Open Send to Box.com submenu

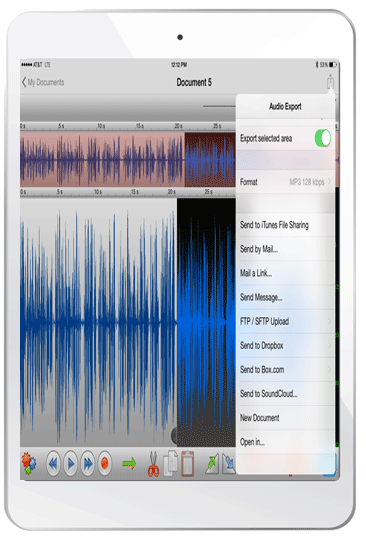pyautogui.click(x=285, y=370)
